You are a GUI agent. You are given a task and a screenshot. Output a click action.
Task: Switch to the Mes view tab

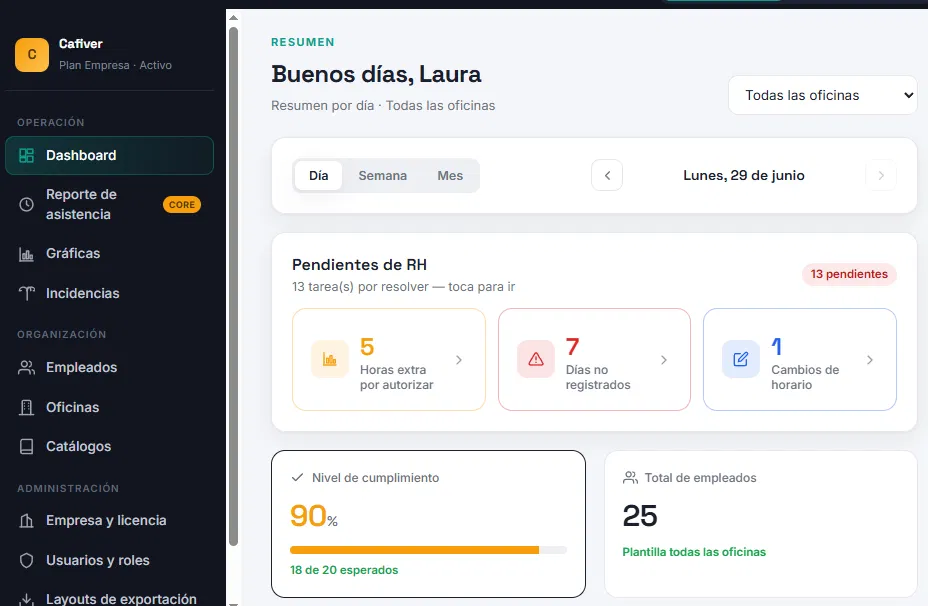450,176
